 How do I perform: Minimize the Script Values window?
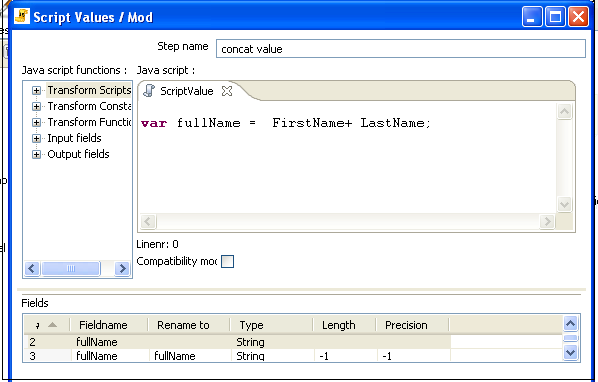click(x=532, y=17)
